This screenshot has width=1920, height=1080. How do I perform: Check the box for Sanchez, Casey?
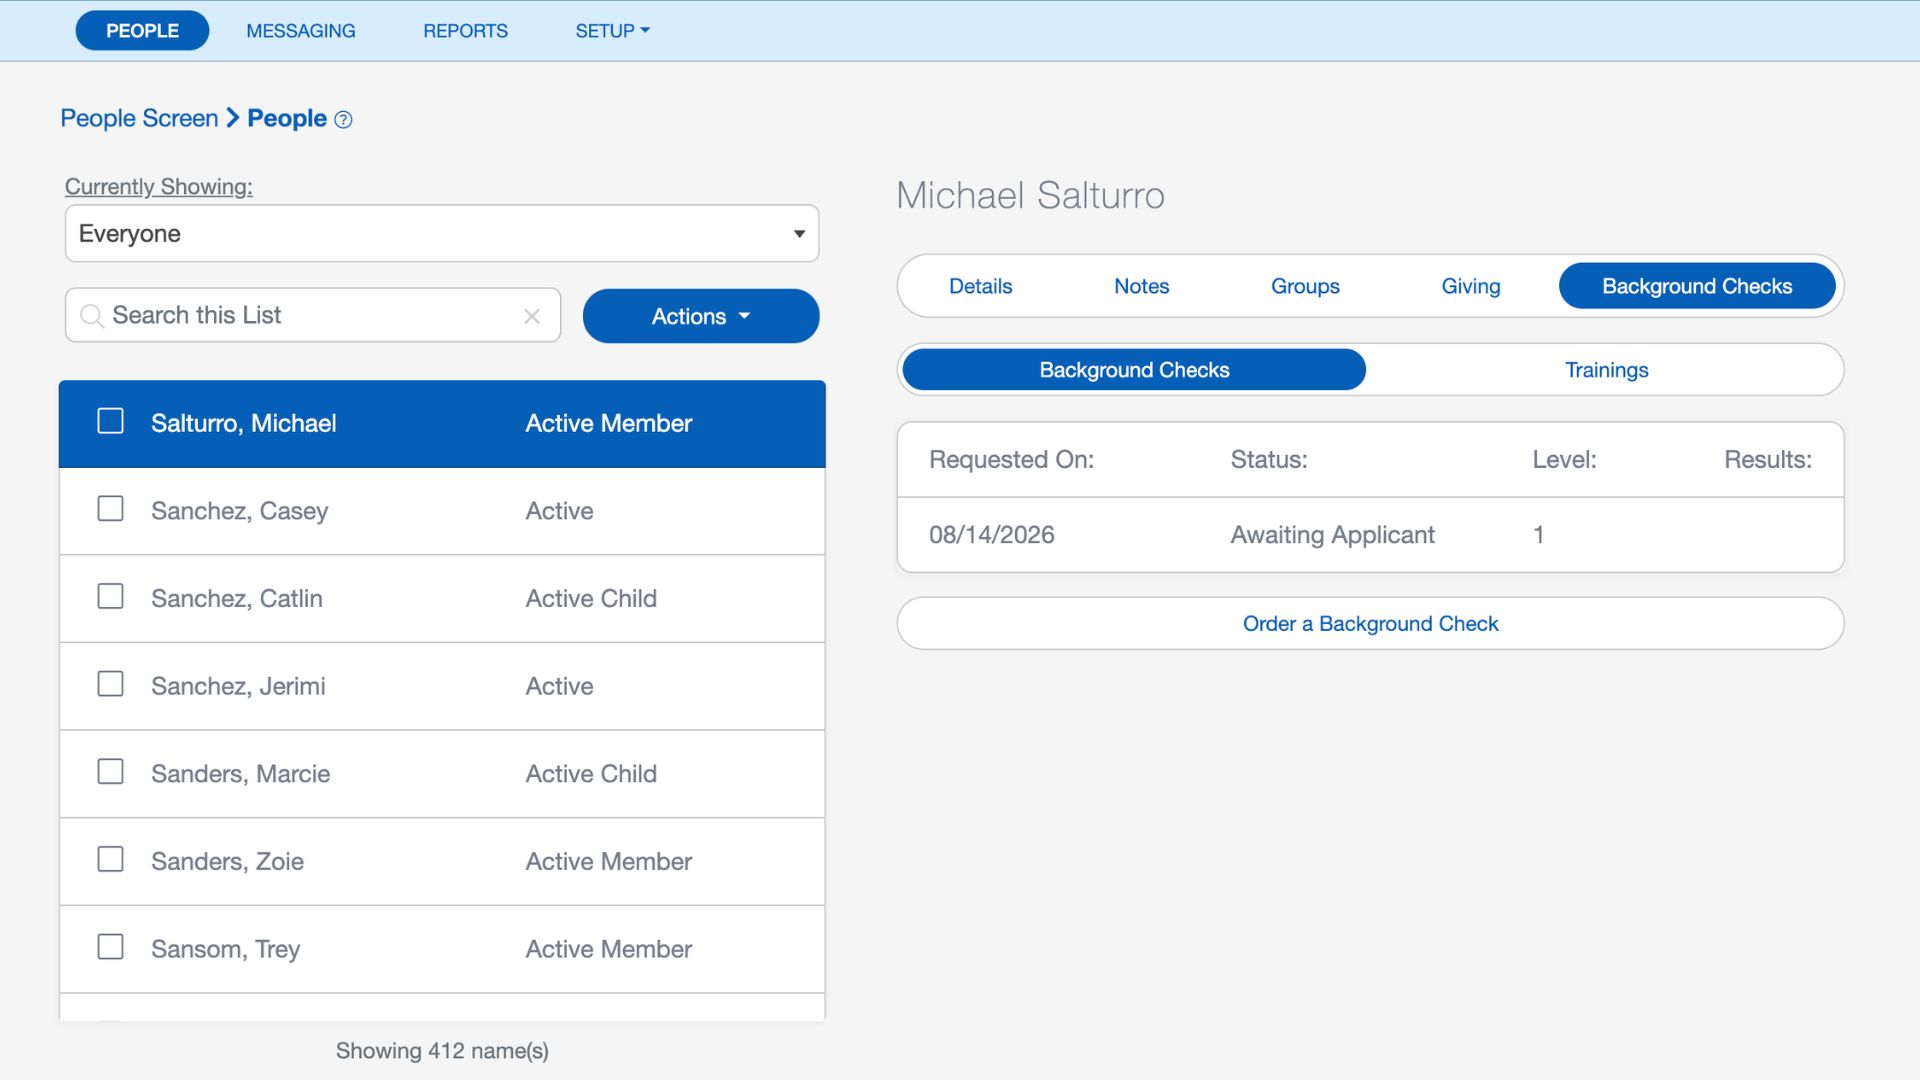pos(110,509)
